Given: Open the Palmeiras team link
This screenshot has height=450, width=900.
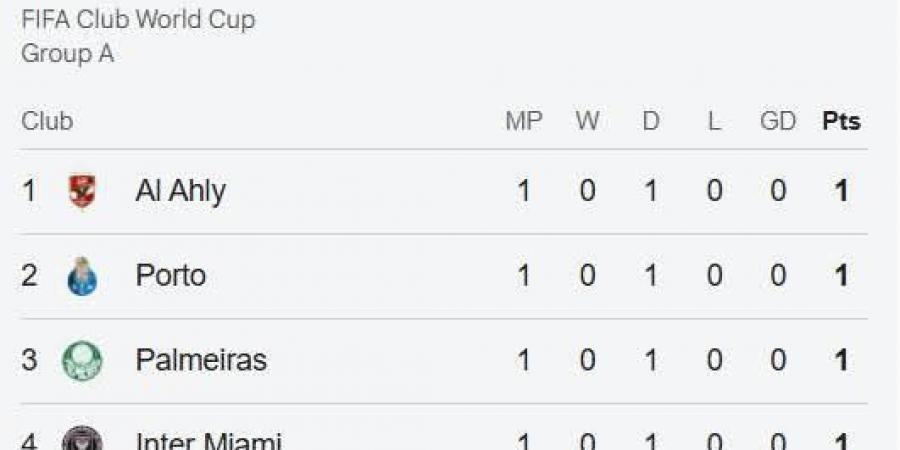Looking at the screenshot, I should [x=201, y=360].
